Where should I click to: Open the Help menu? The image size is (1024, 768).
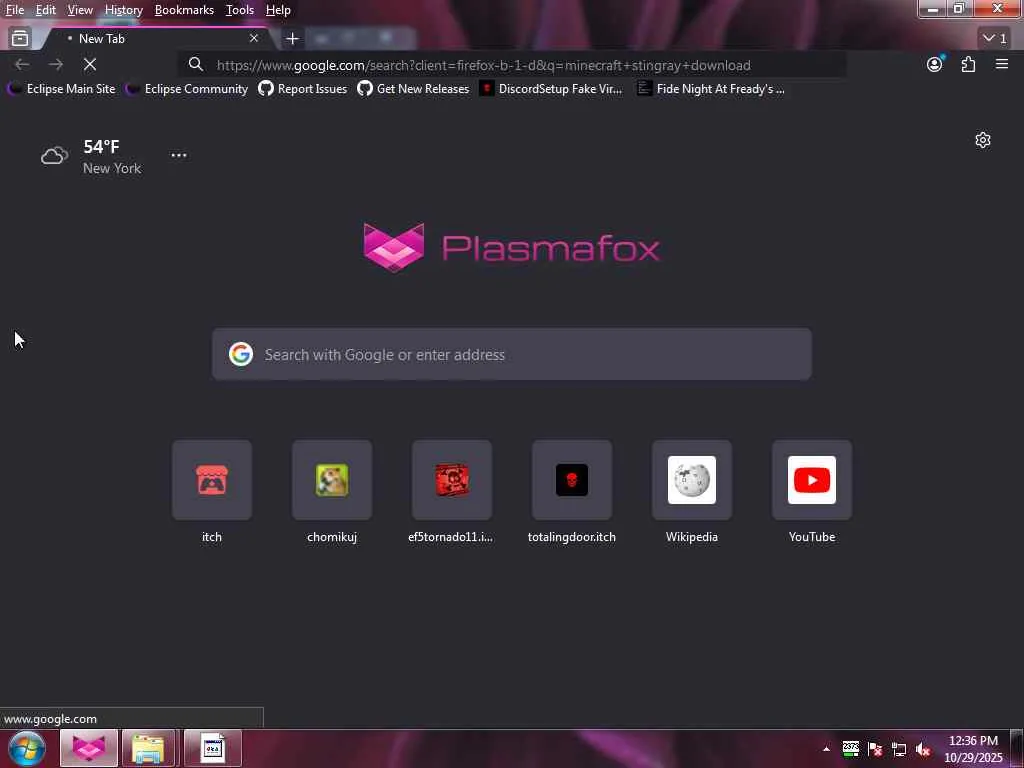278,10
